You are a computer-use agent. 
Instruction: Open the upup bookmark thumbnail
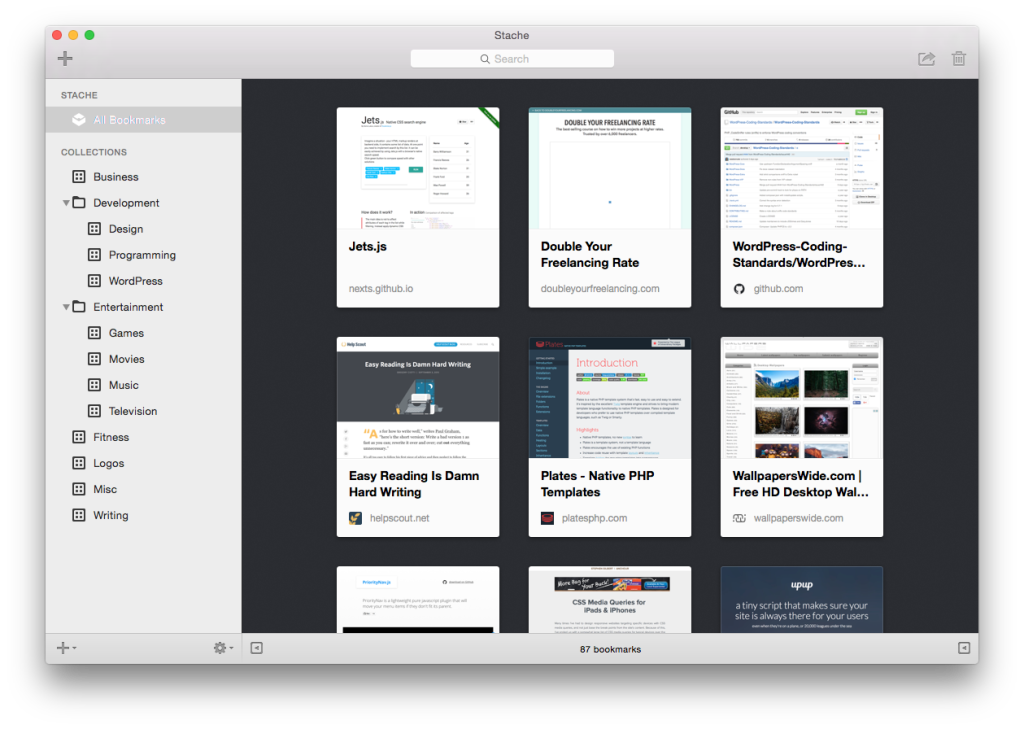tap(802, 600)
